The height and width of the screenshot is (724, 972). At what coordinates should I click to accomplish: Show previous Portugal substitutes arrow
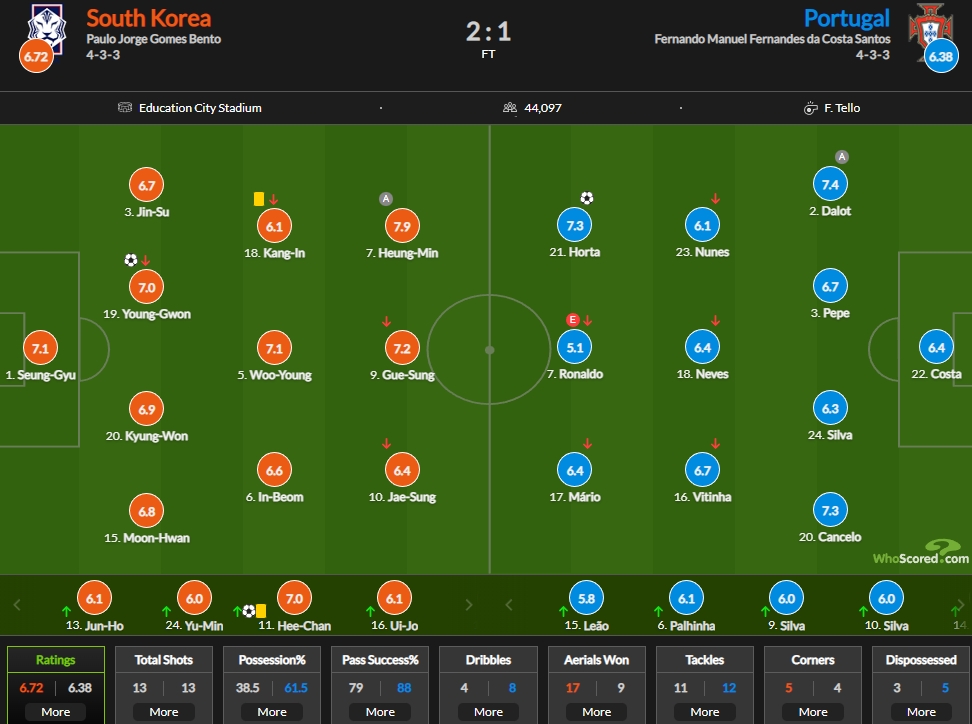(x=509, y=604)
